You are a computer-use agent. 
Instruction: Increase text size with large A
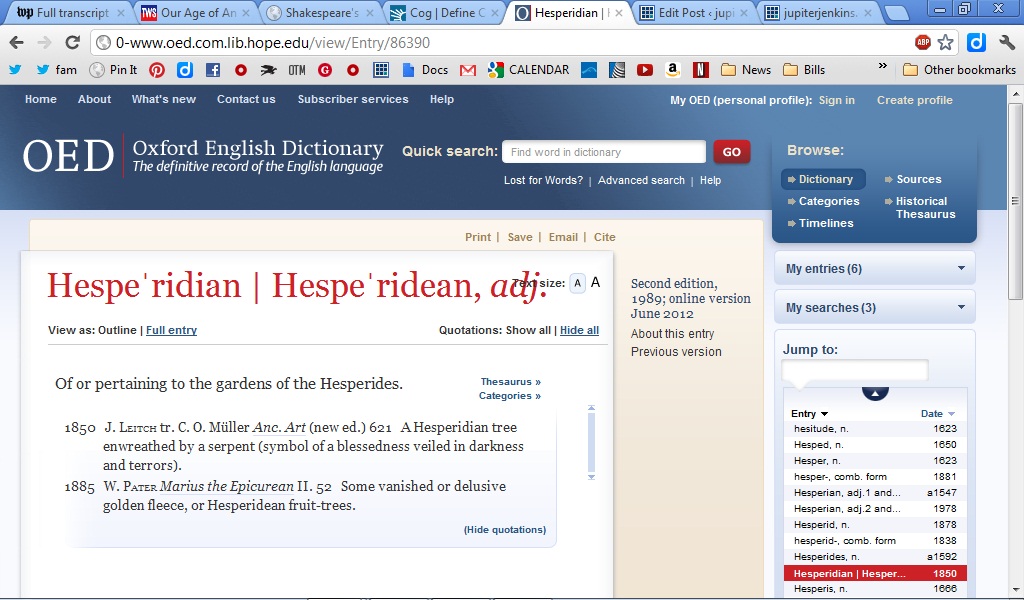pos(595,283)
